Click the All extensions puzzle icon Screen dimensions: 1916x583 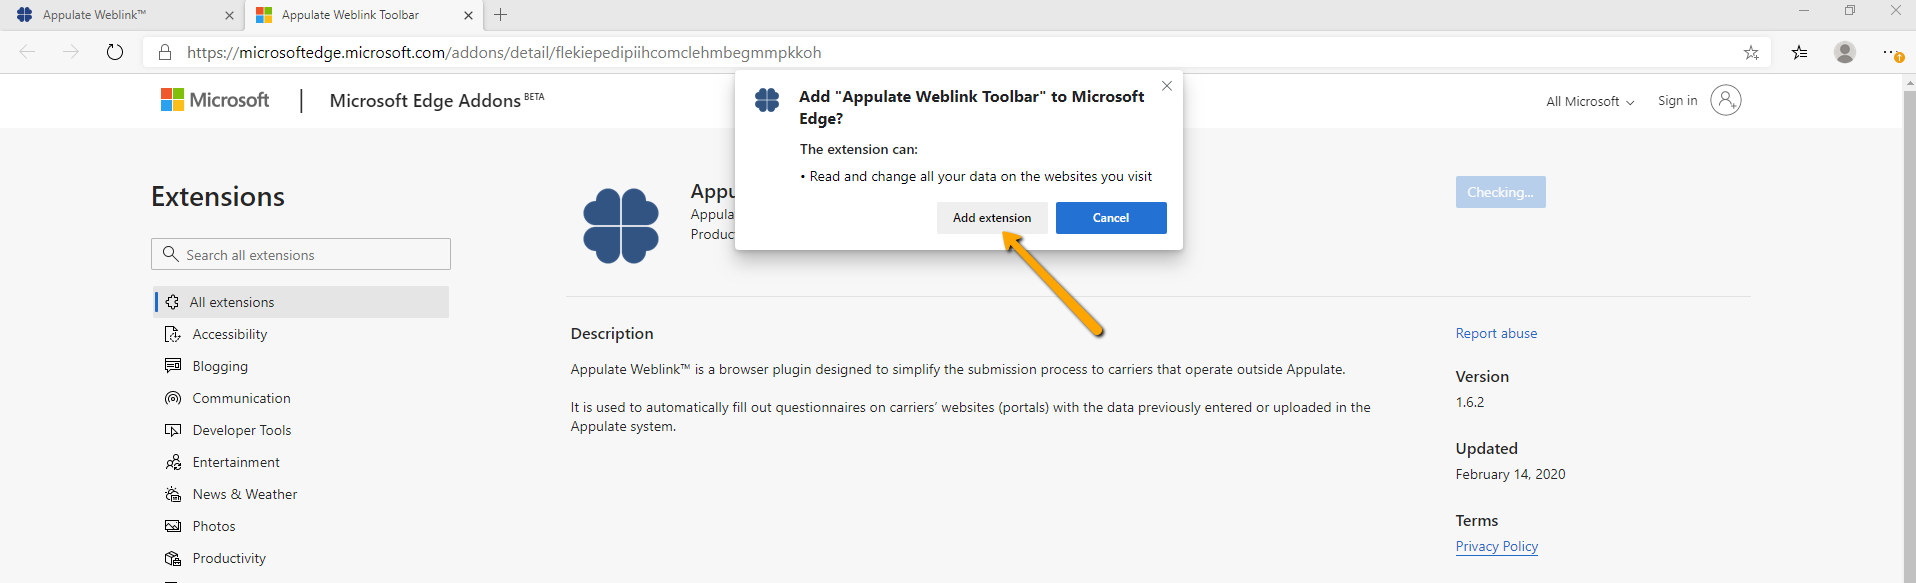tap(172, 302)
